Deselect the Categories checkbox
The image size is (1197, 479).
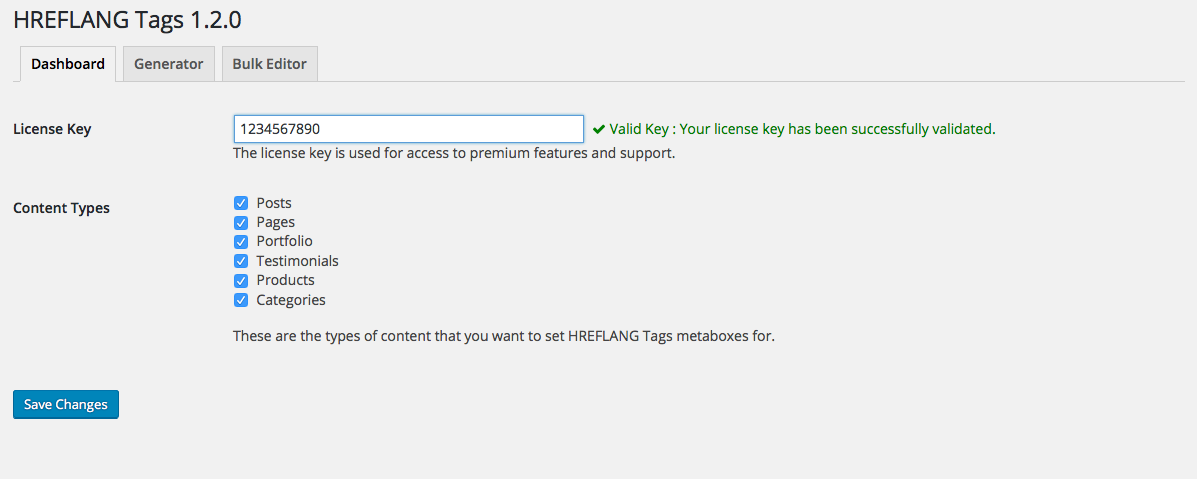pyautogui.click(x=241, y=300)
